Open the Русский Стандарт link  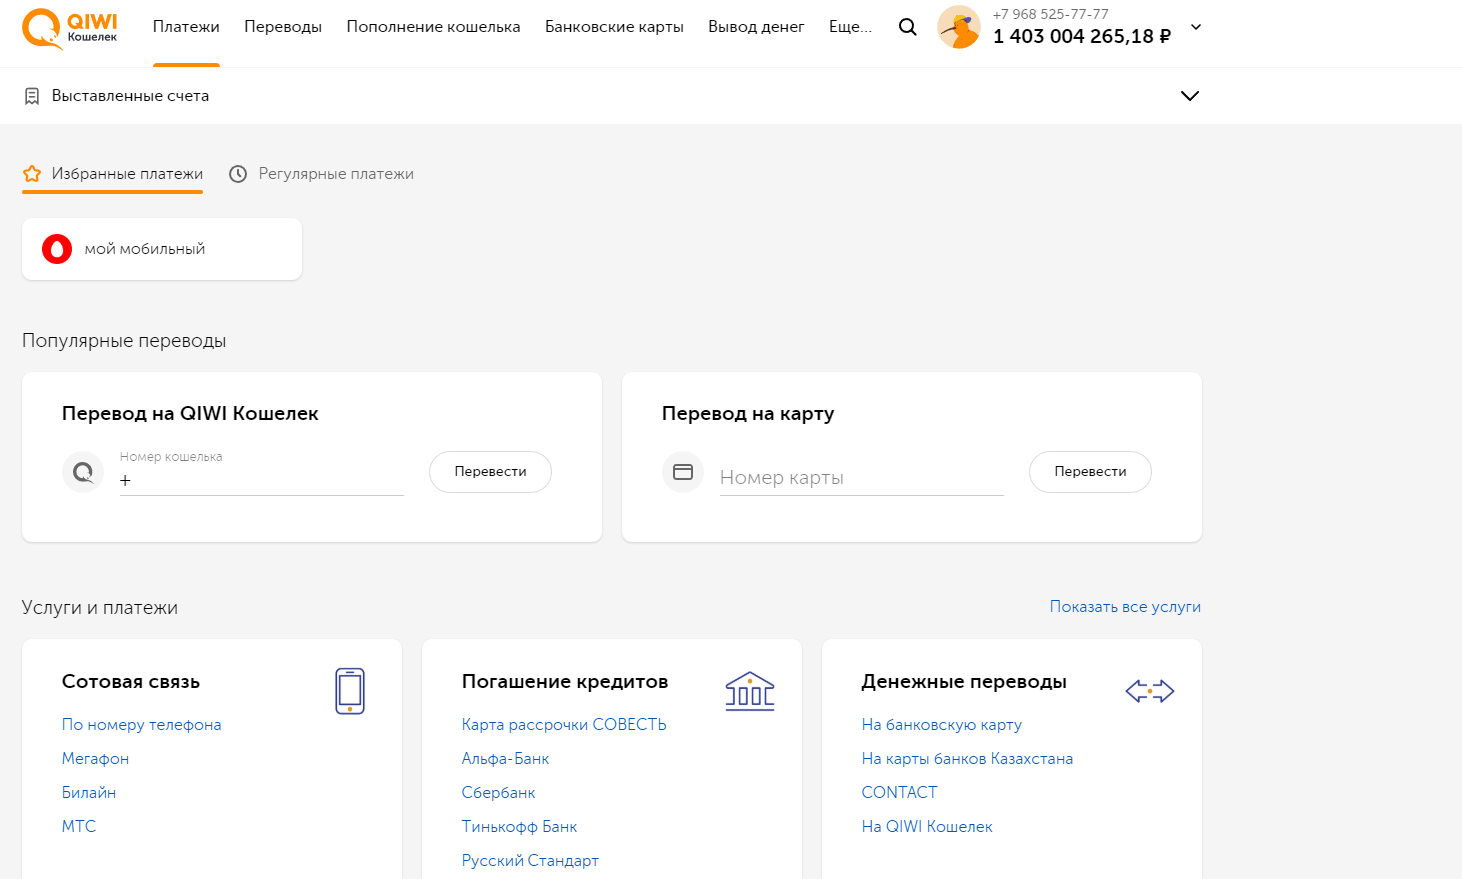(530, 861)
